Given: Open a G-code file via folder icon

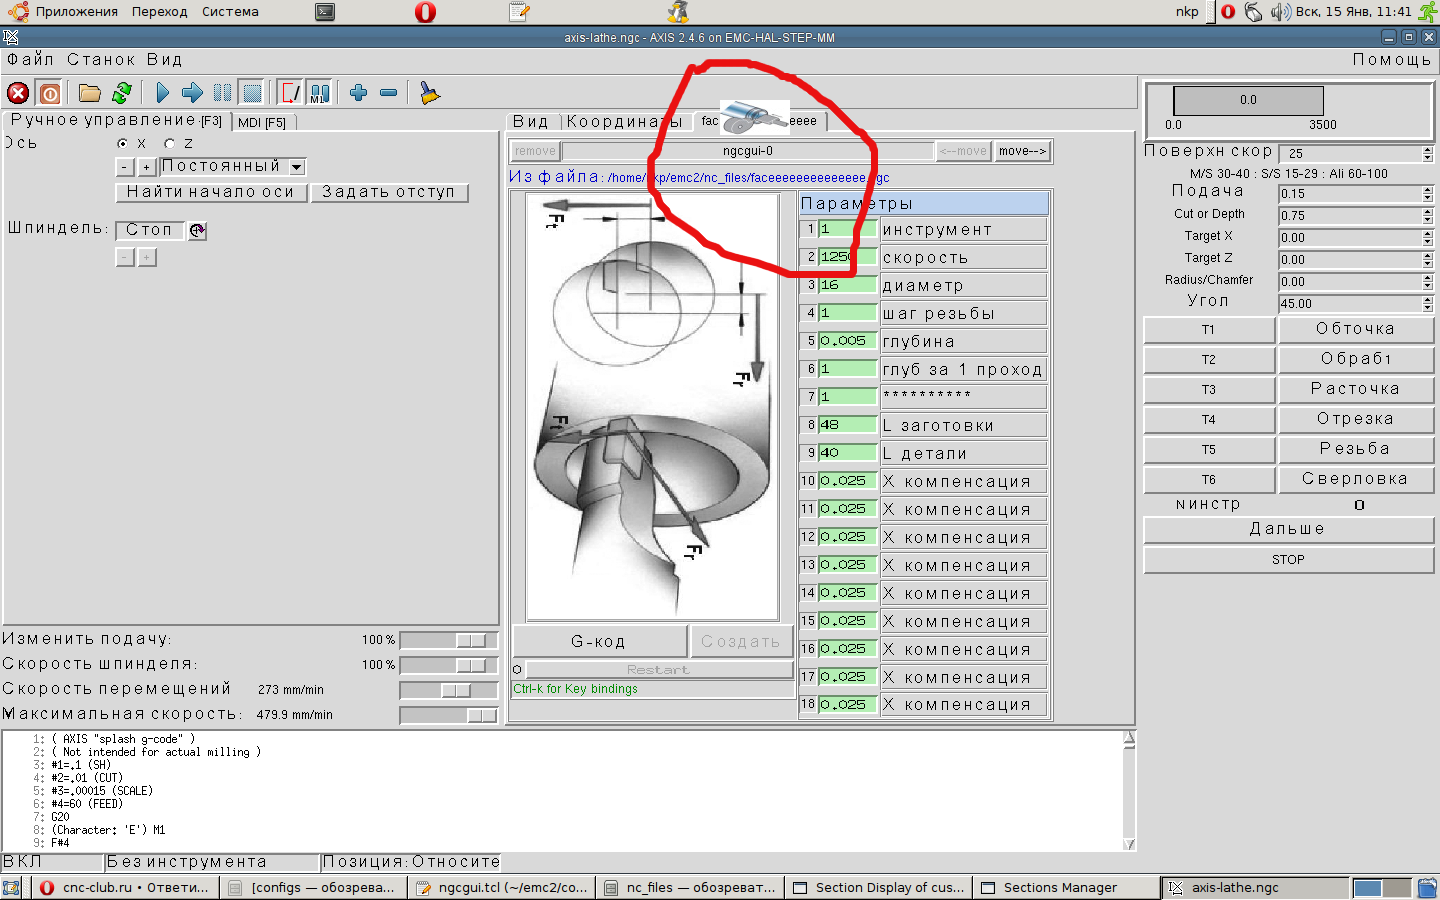Looking at the screenshot, I should click(x=90, y=93).
